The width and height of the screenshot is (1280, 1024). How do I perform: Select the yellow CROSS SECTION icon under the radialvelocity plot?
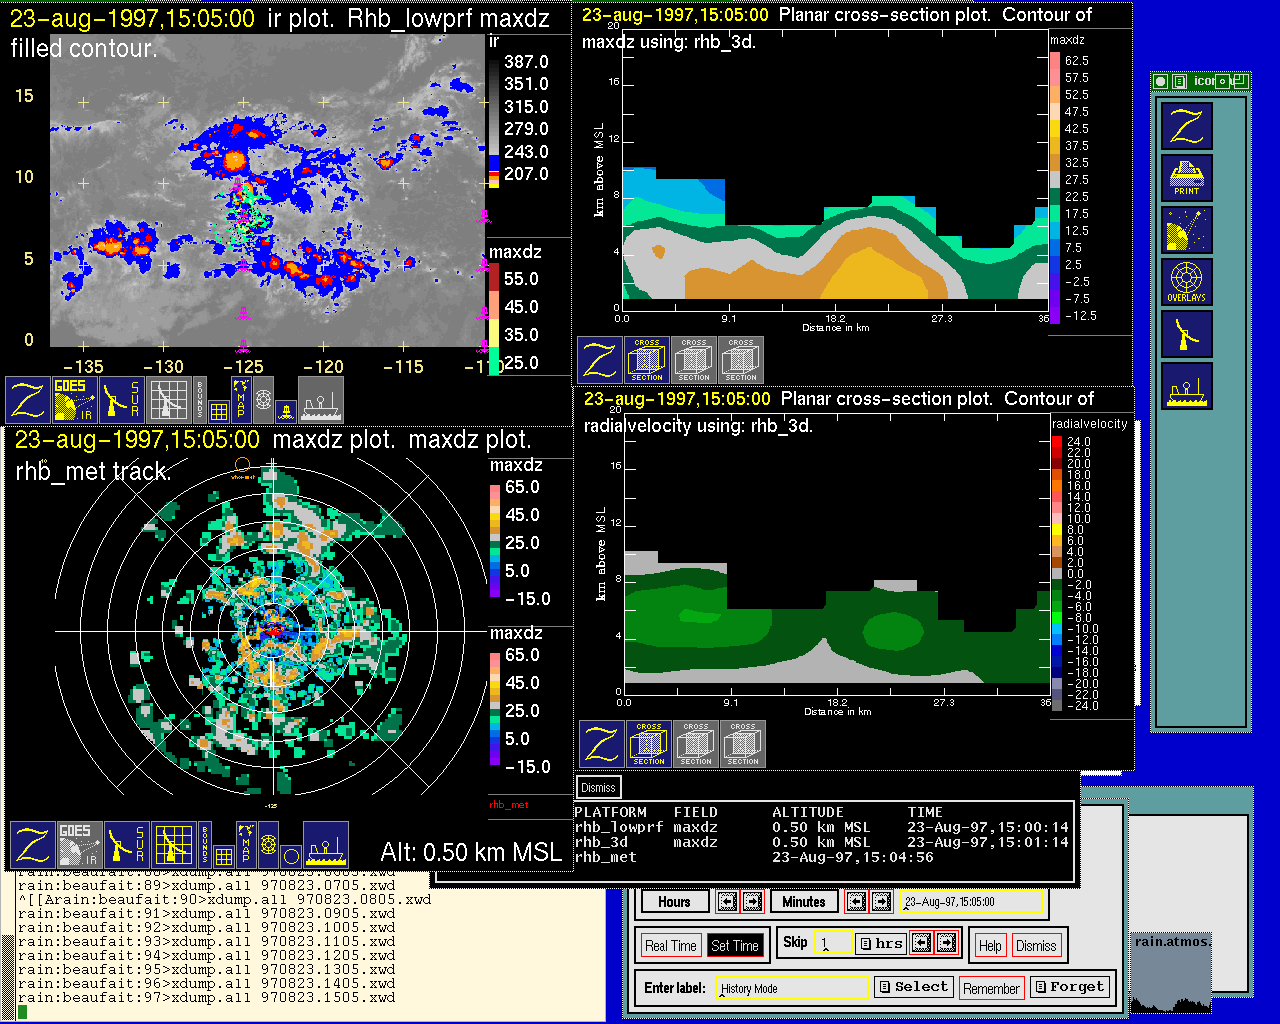[649, 745]
